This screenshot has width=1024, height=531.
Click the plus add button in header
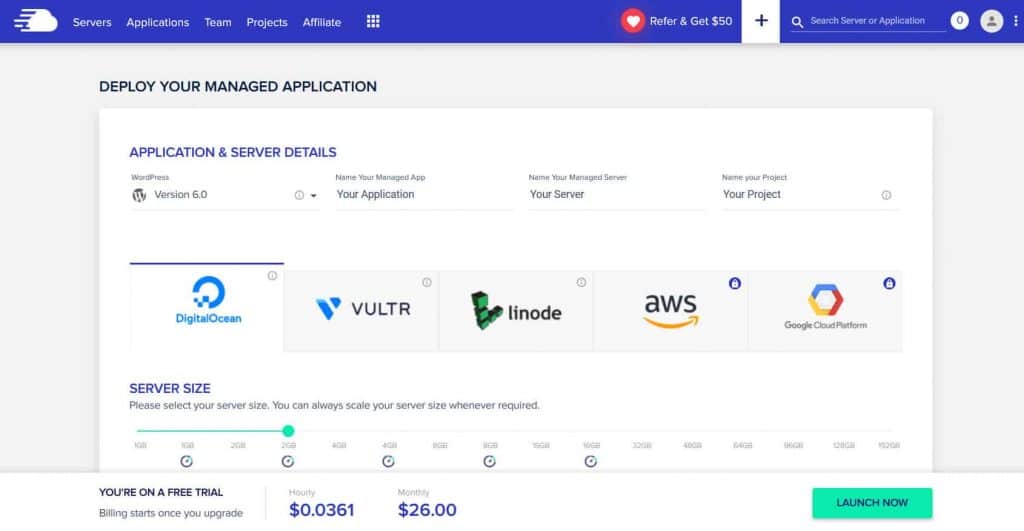pyautogui.click(x=761, y=21)
